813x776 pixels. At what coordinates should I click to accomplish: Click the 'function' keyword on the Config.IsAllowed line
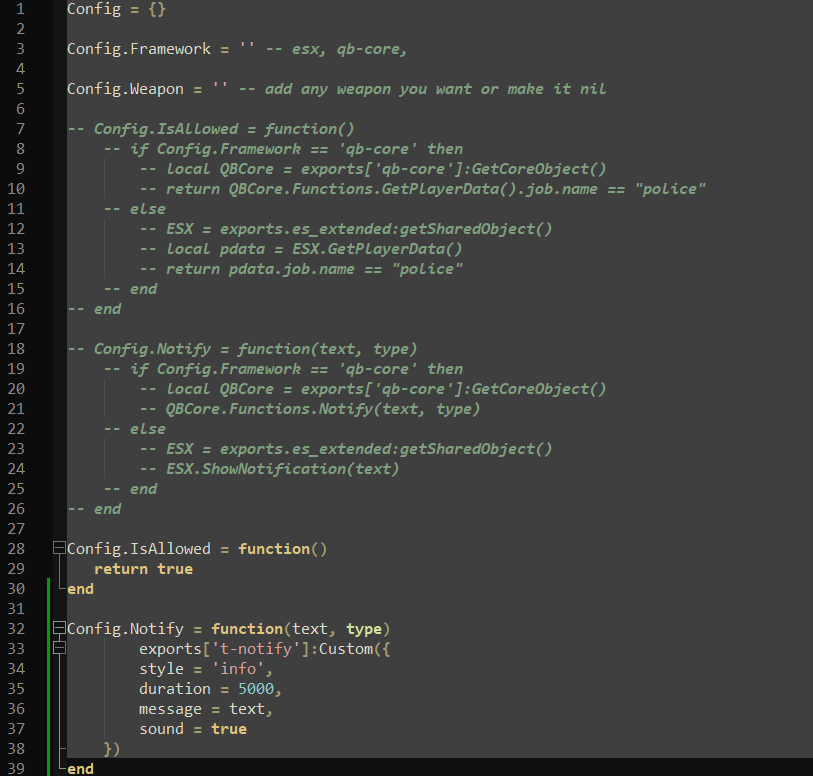(274, 549)
